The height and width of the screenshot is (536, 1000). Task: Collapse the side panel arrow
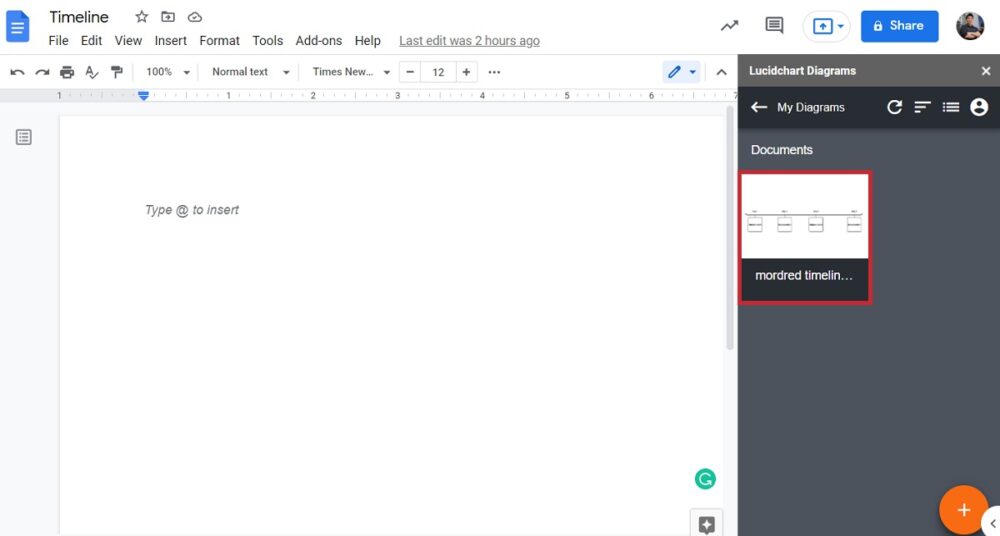pos(992,523)
